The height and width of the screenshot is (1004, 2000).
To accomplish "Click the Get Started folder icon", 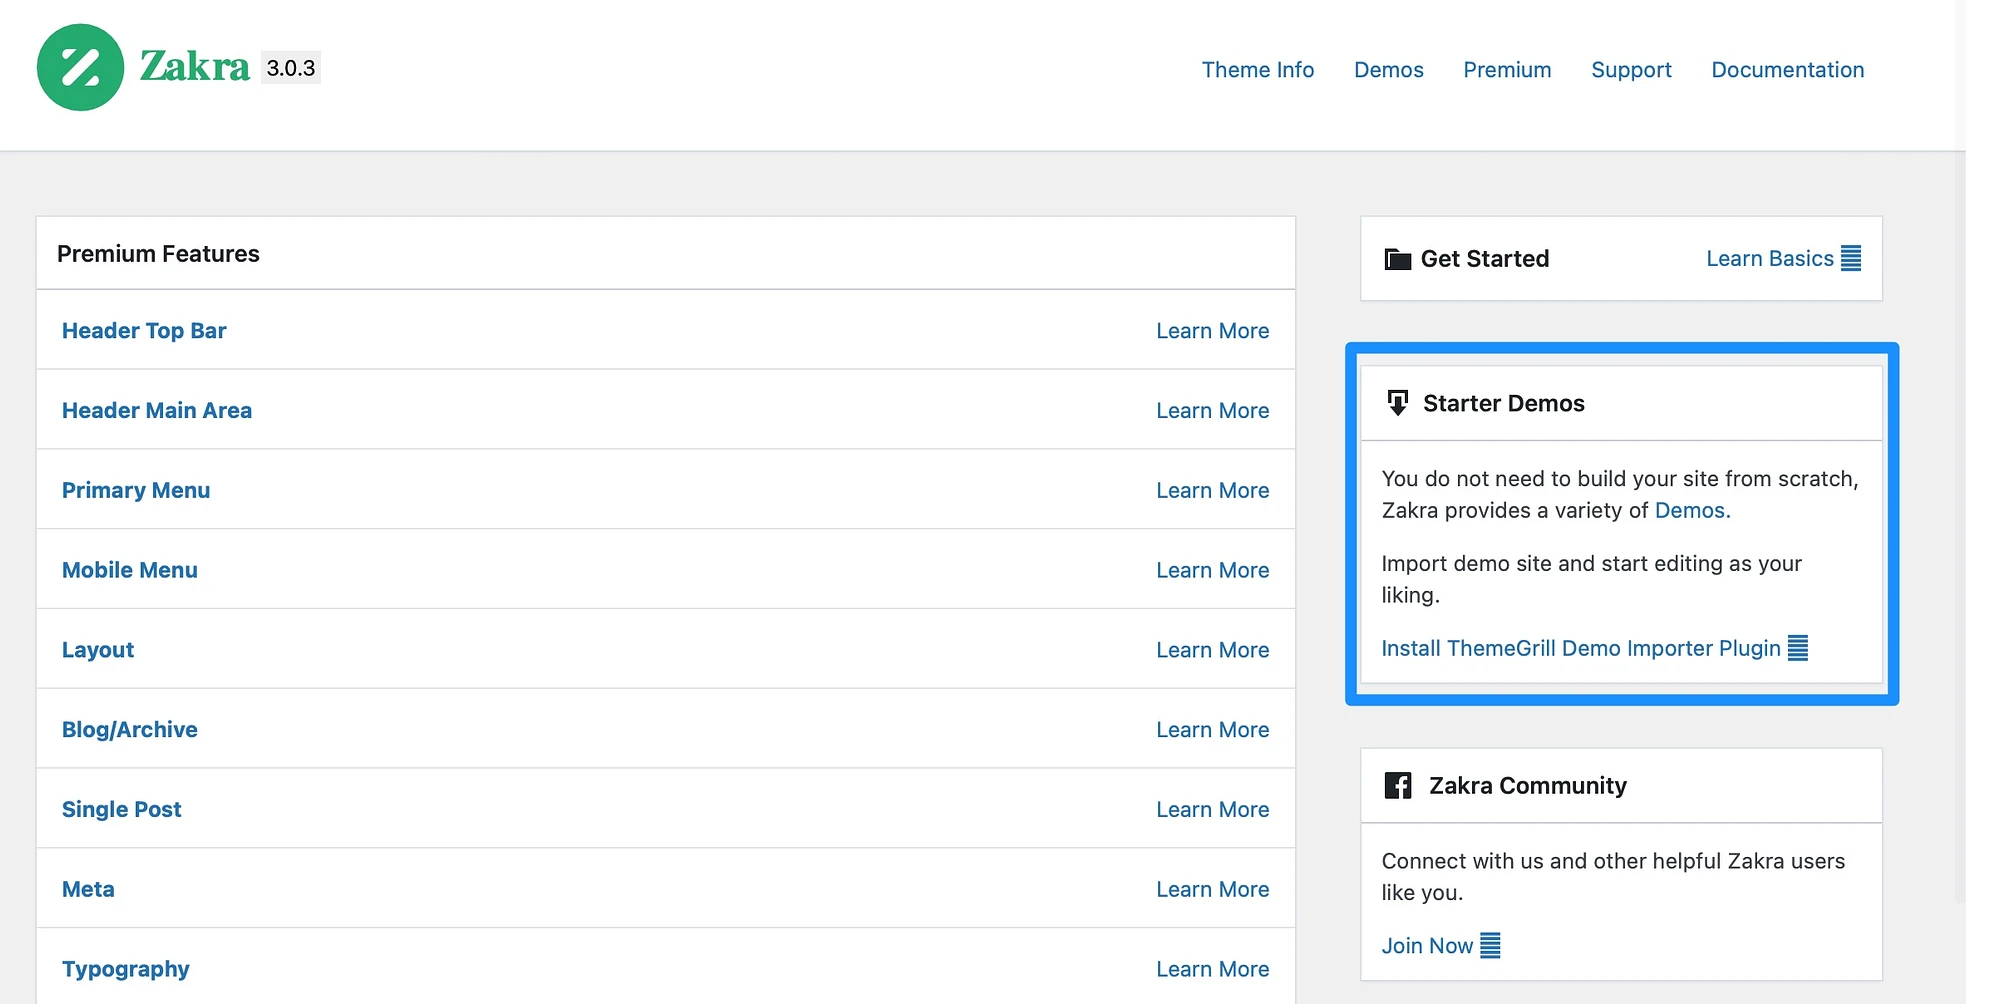I will tap(1397, 259).
